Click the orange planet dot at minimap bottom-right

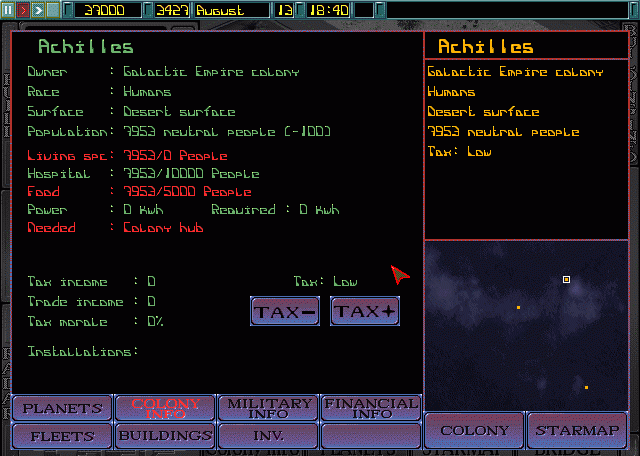click(x=586, y=387)
